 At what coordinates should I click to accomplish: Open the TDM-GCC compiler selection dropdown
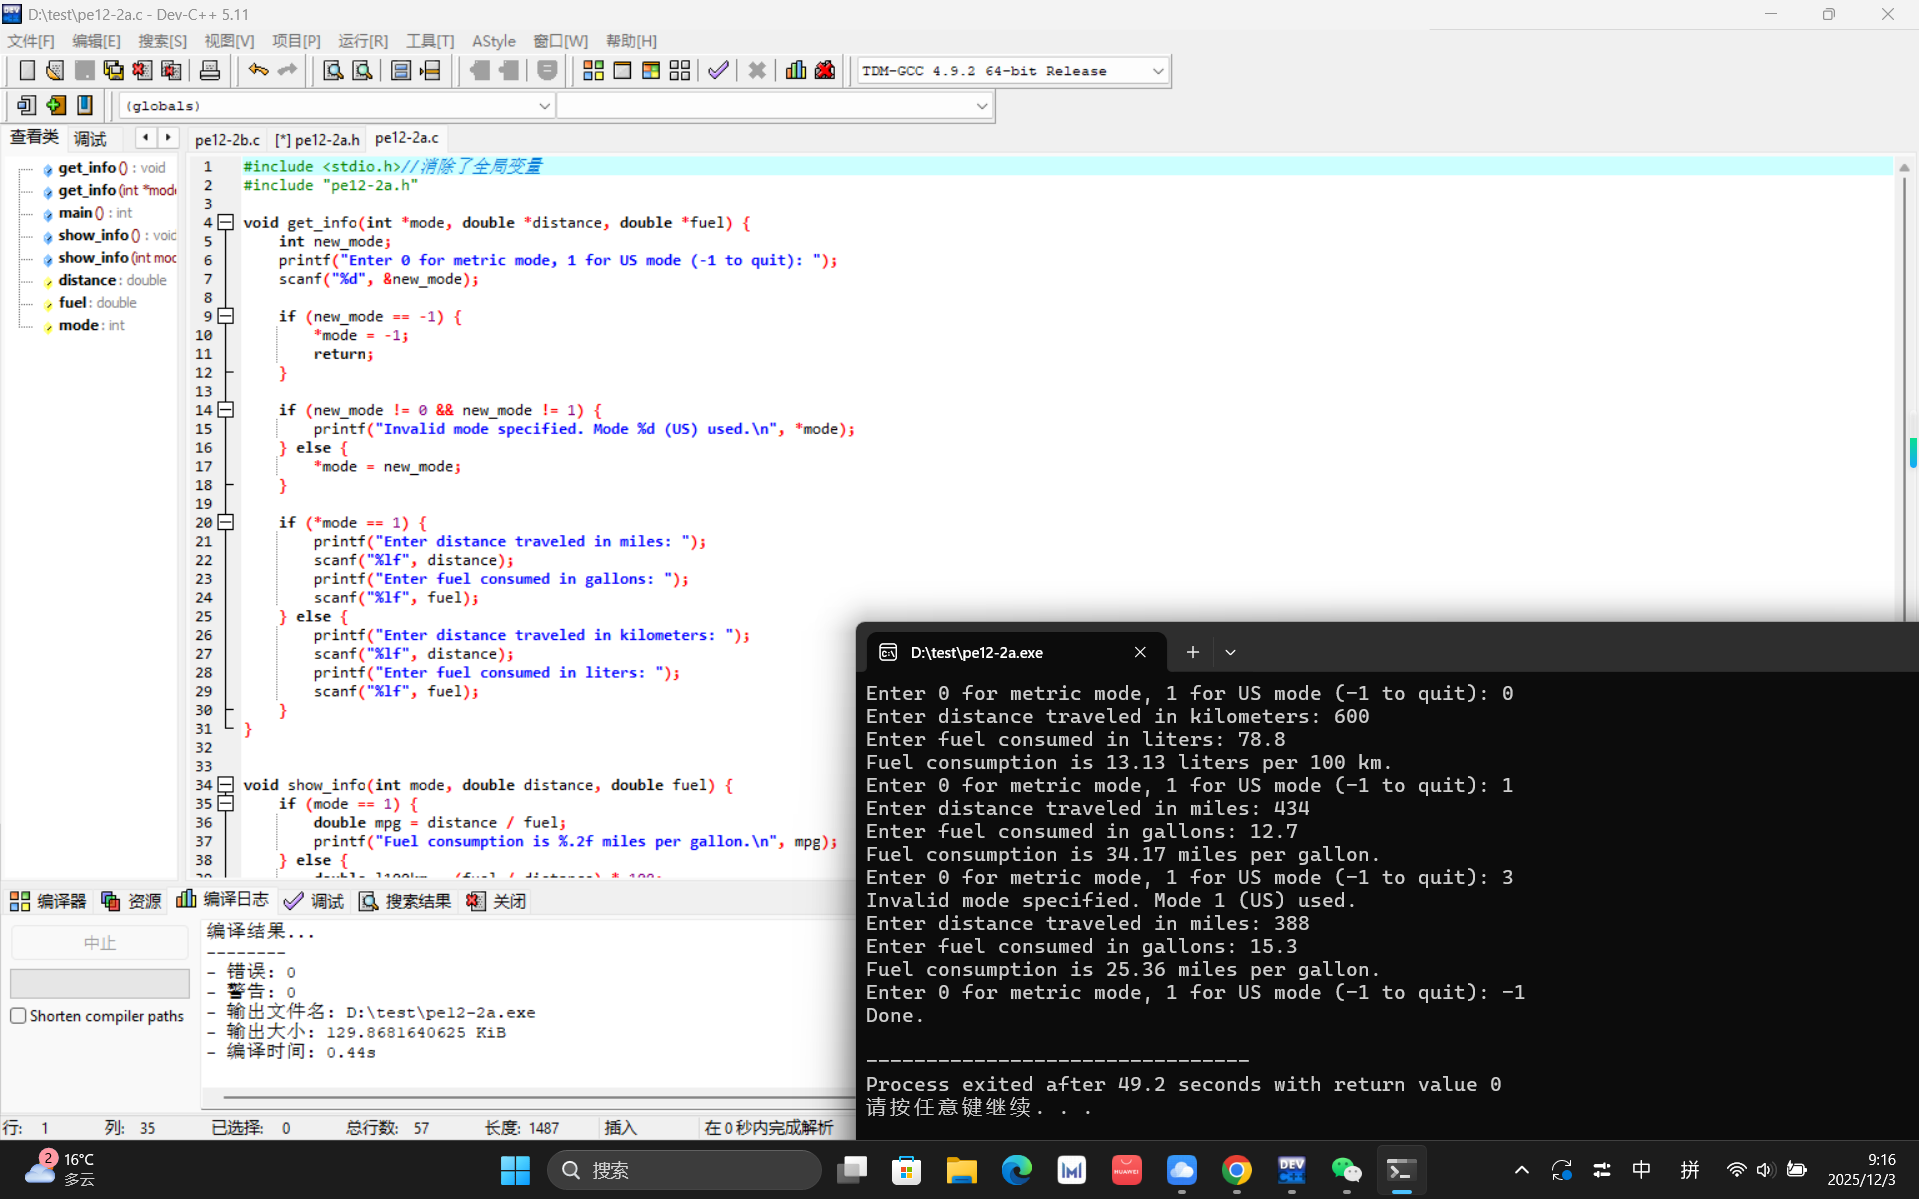tap(1157, 71)
